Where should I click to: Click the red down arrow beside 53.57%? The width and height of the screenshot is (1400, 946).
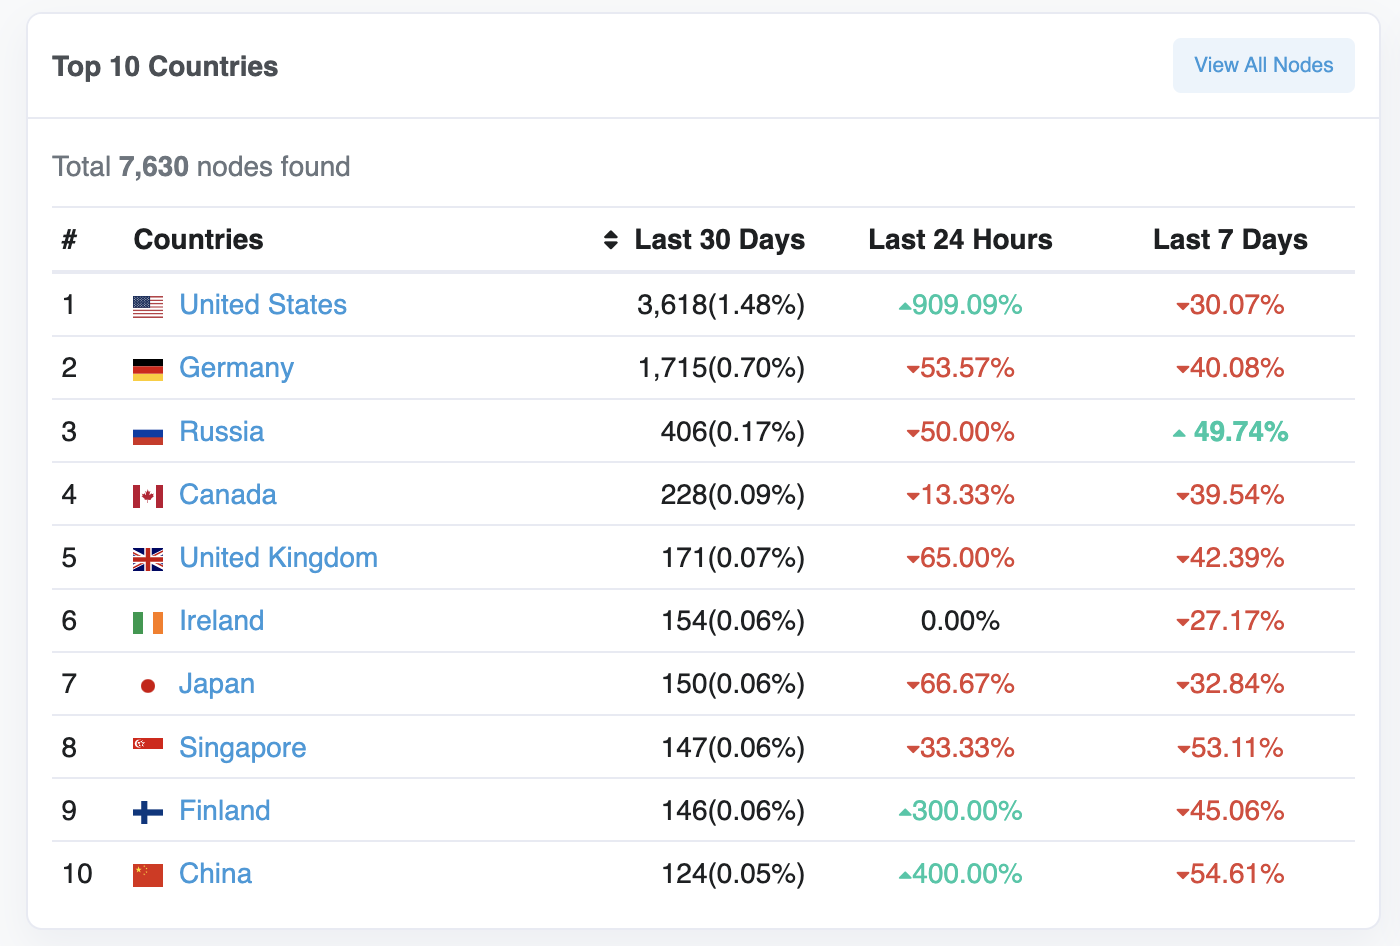click(x=911, y=368)
